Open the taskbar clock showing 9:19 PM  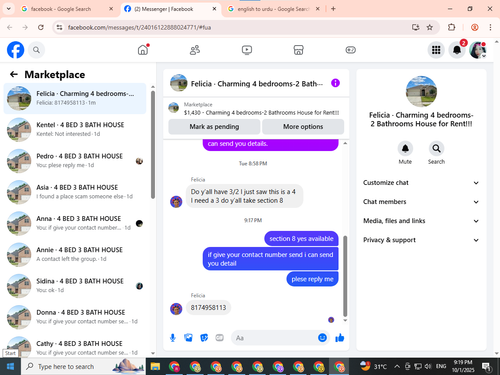(463, 367)
